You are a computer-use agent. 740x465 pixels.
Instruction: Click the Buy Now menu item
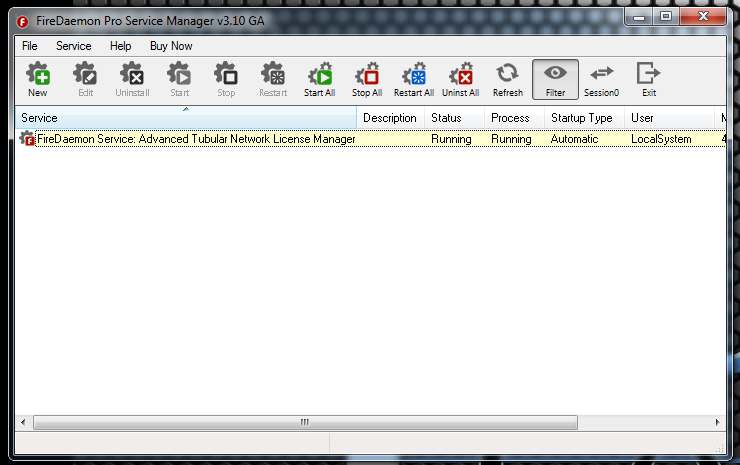pyautogui.click(x=171, y=46)
